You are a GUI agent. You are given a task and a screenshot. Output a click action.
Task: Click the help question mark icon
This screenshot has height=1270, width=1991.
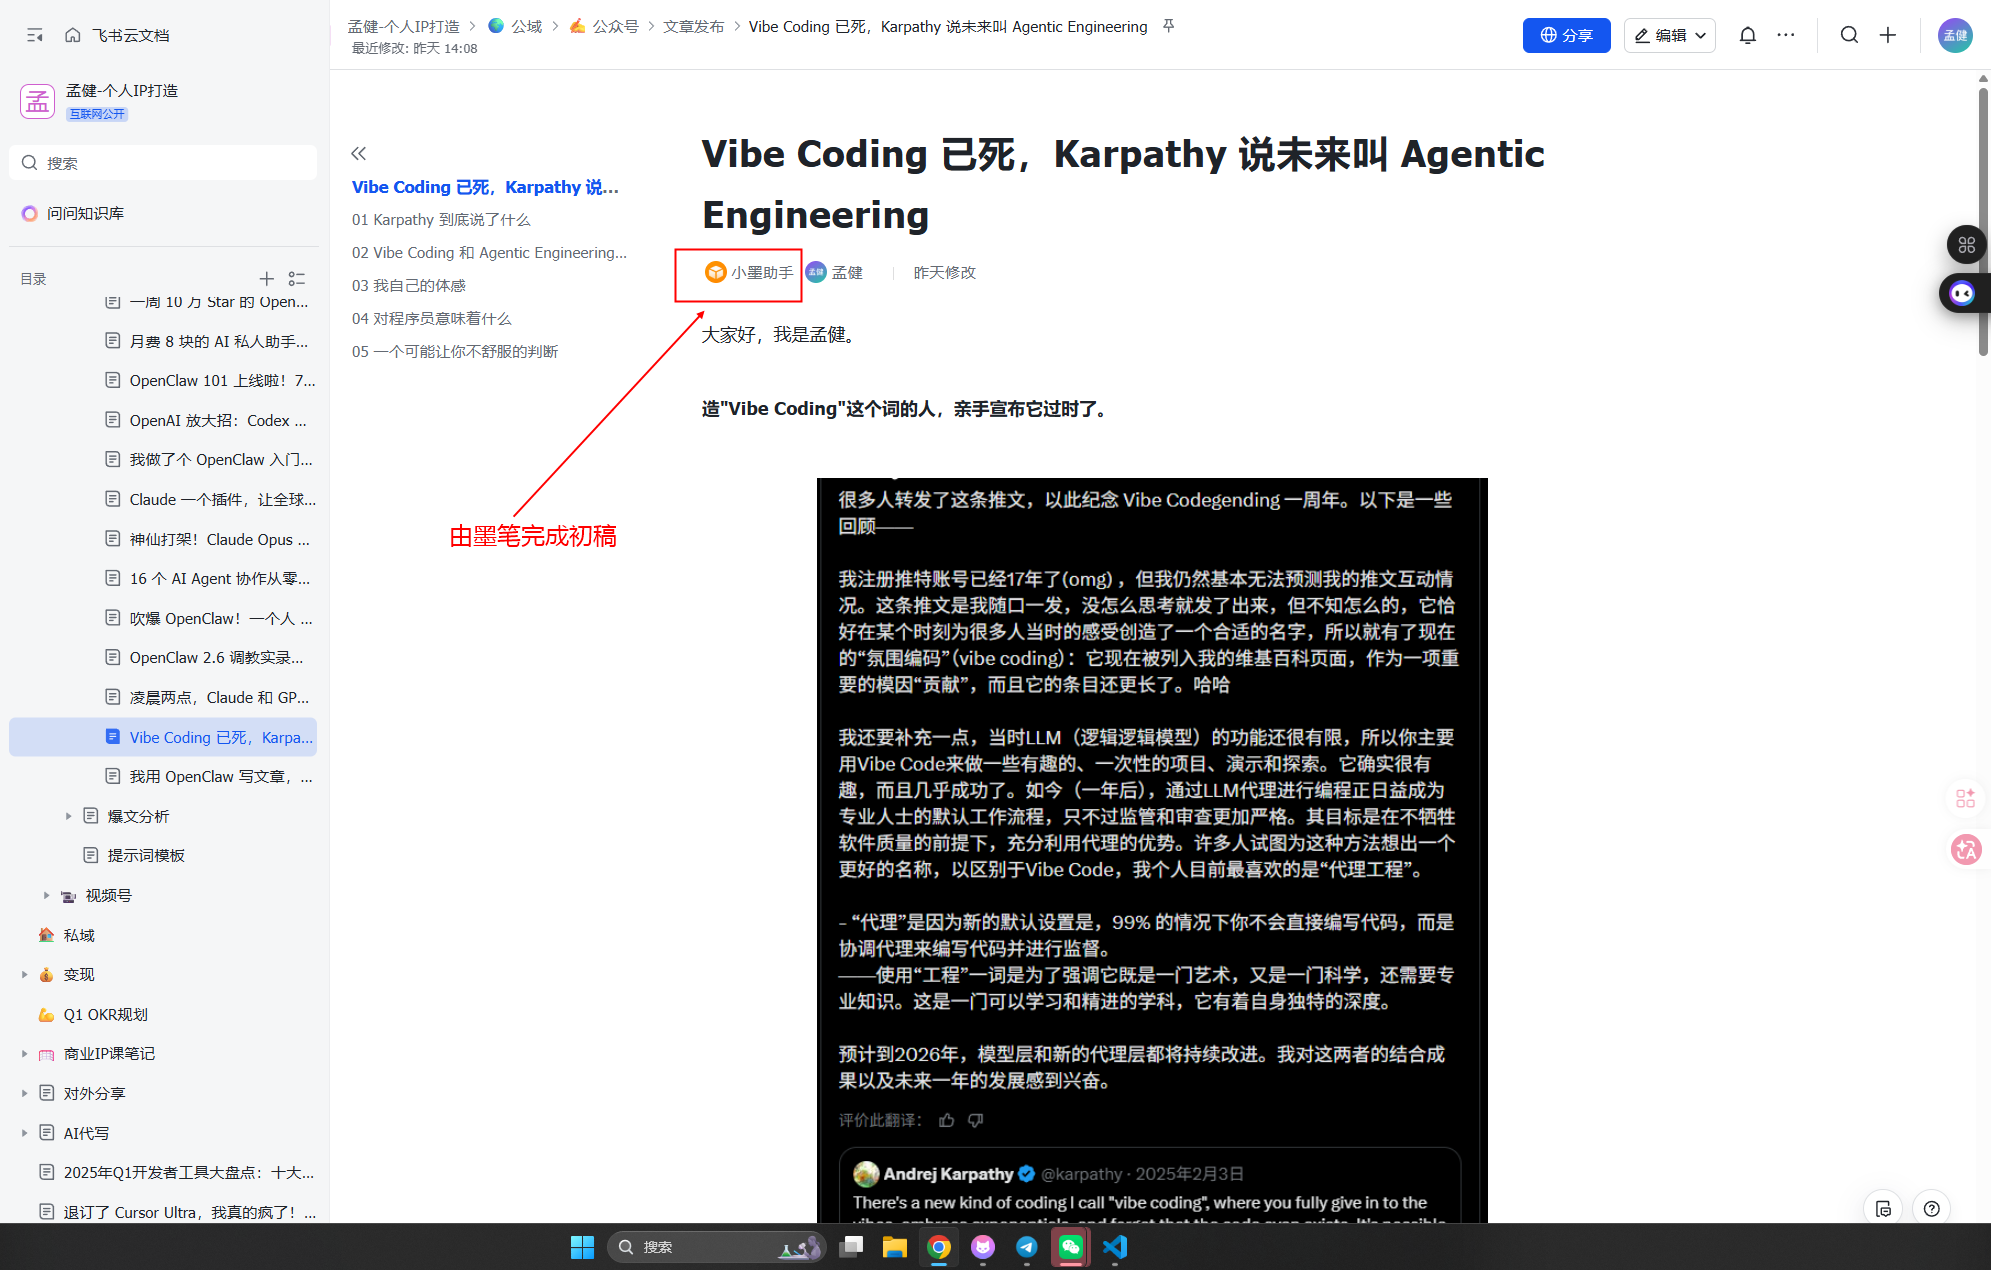1931,1208
